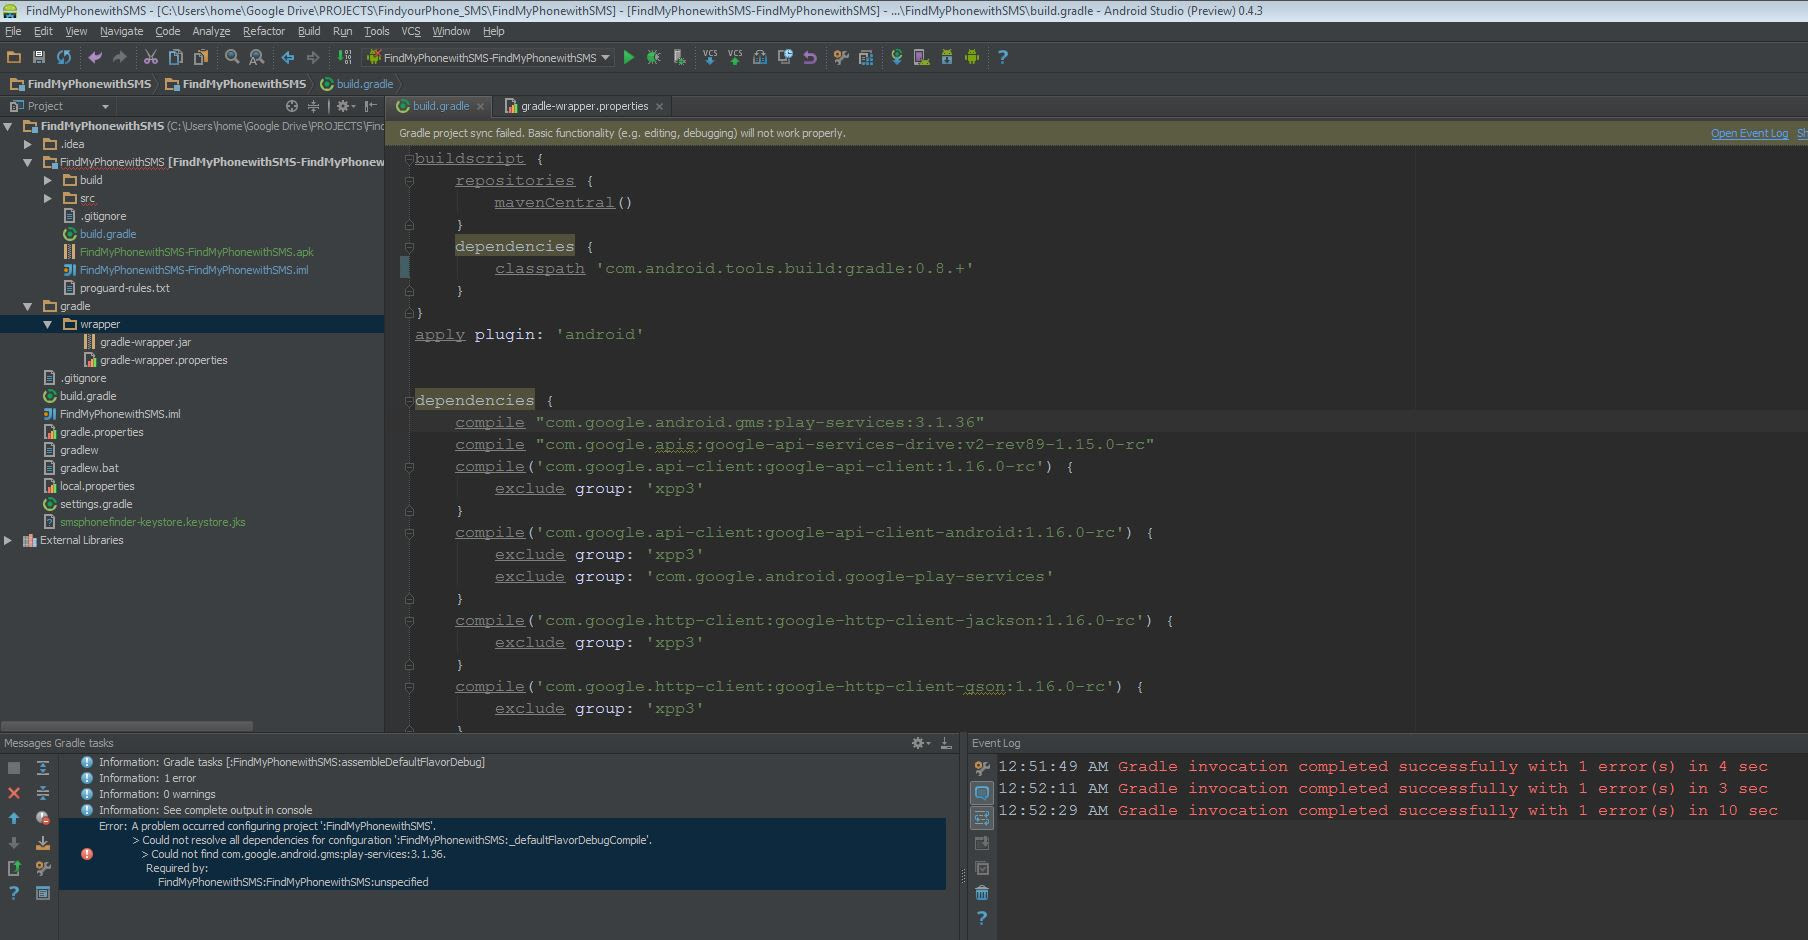
Task: Open Project panel gear settings dropdown
Action: [346, 106]
